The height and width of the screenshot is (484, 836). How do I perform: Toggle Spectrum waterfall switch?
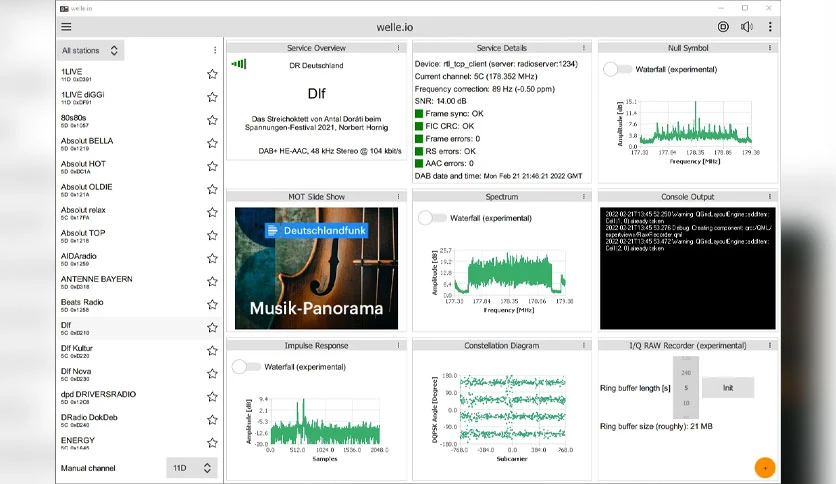(x=432, y=218)
